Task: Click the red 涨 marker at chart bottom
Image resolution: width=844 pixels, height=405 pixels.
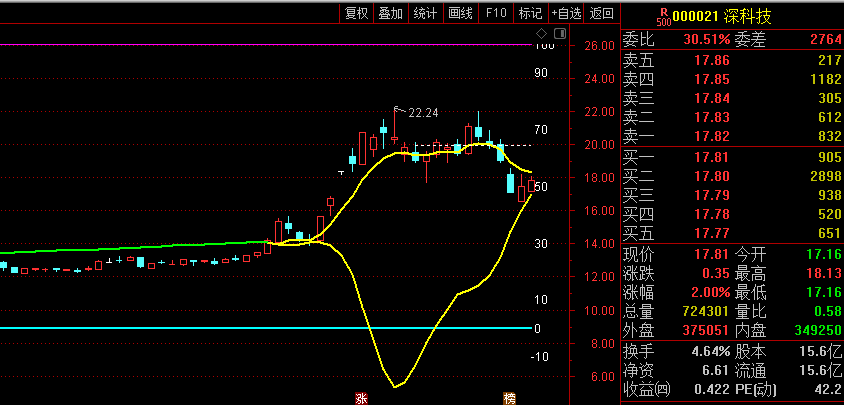Action: point(361,399)
